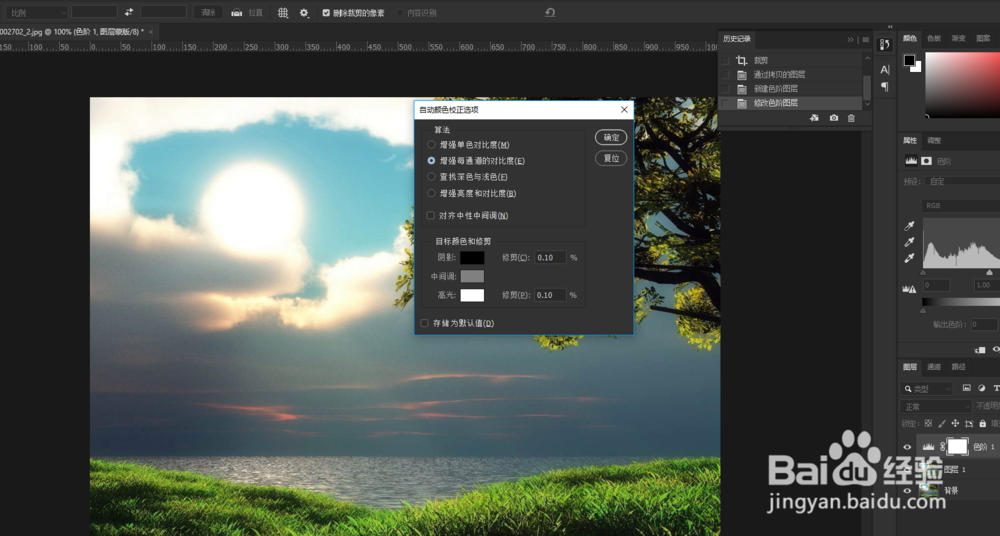Click 复位 button in dialog
The width and height of the screenshot is (1000, 536).
pyautogui.click(x=611, y=158)
